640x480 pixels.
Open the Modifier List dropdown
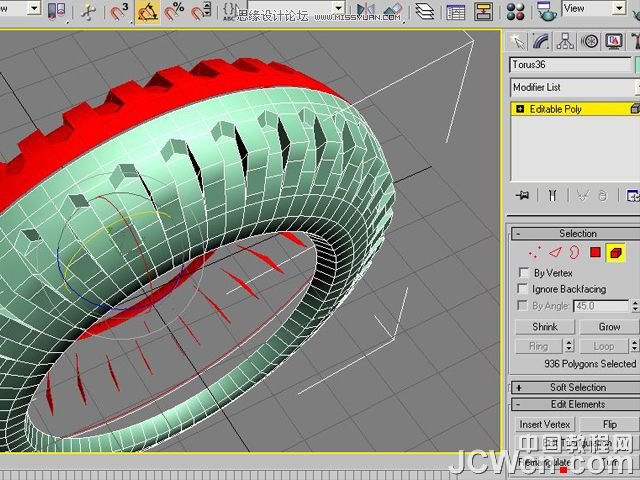pyautogui.click(x=575, y=87)
